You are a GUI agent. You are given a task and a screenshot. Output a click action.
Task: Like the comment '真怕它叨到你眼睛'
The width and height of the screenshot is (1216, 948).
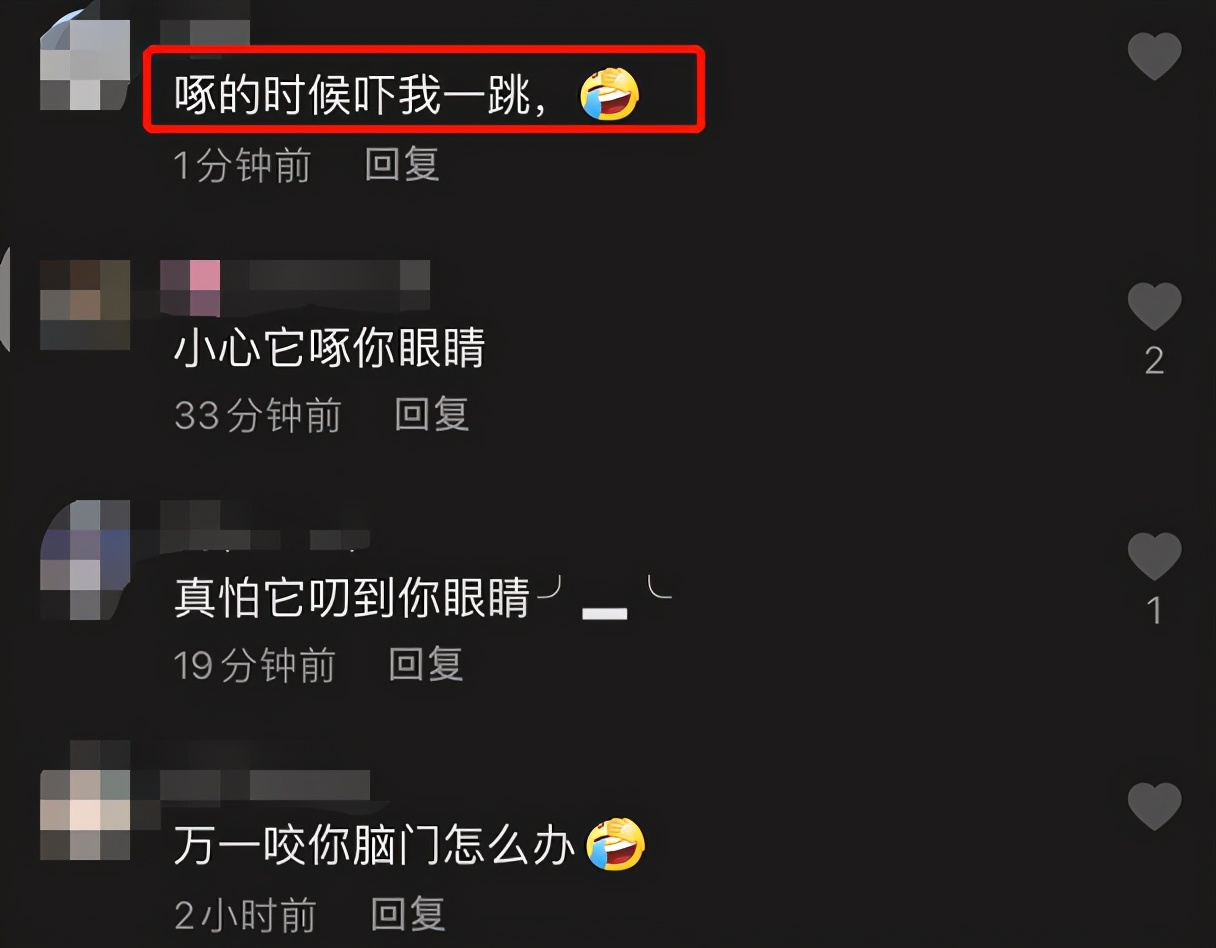1154,556
